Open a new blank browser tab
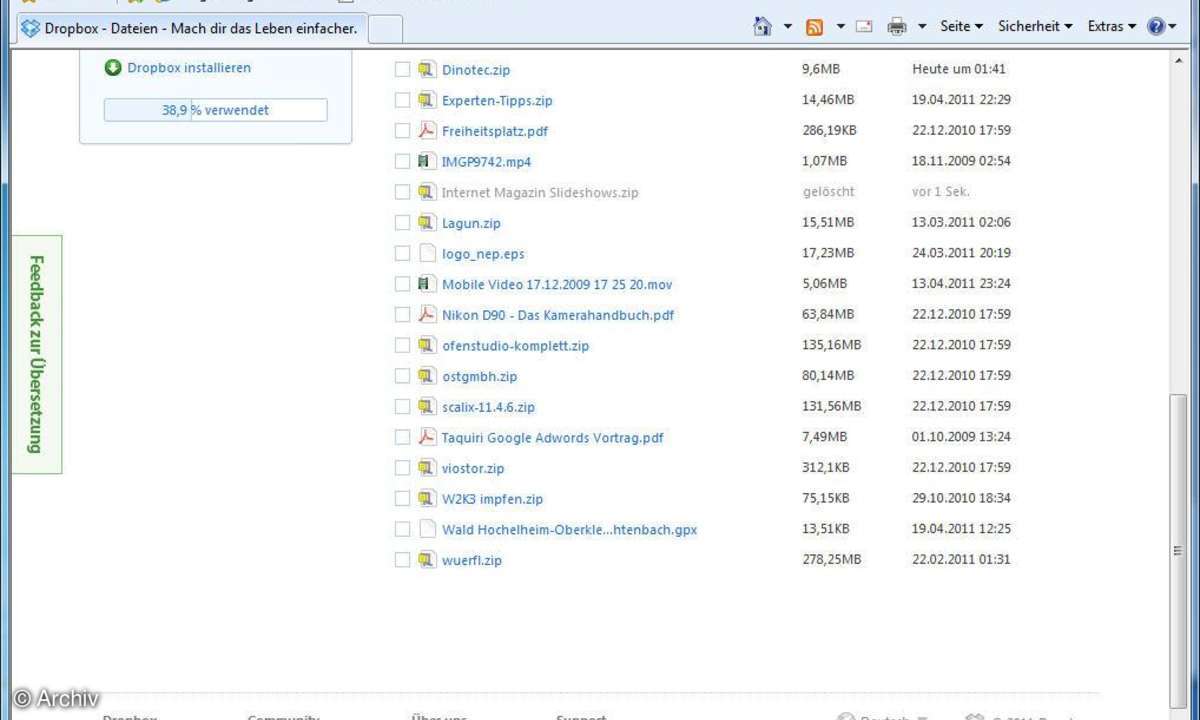 385,29
